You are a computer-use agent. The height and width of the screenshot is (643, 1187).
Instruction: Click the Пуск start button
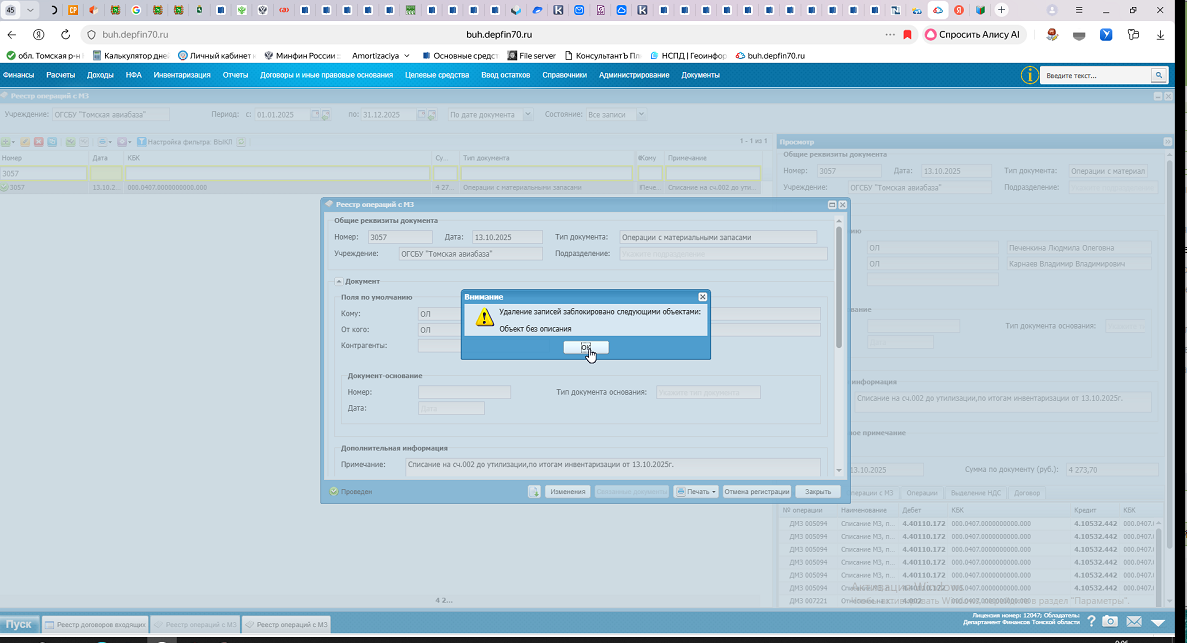pyautogui.click(x=19, y=624)
